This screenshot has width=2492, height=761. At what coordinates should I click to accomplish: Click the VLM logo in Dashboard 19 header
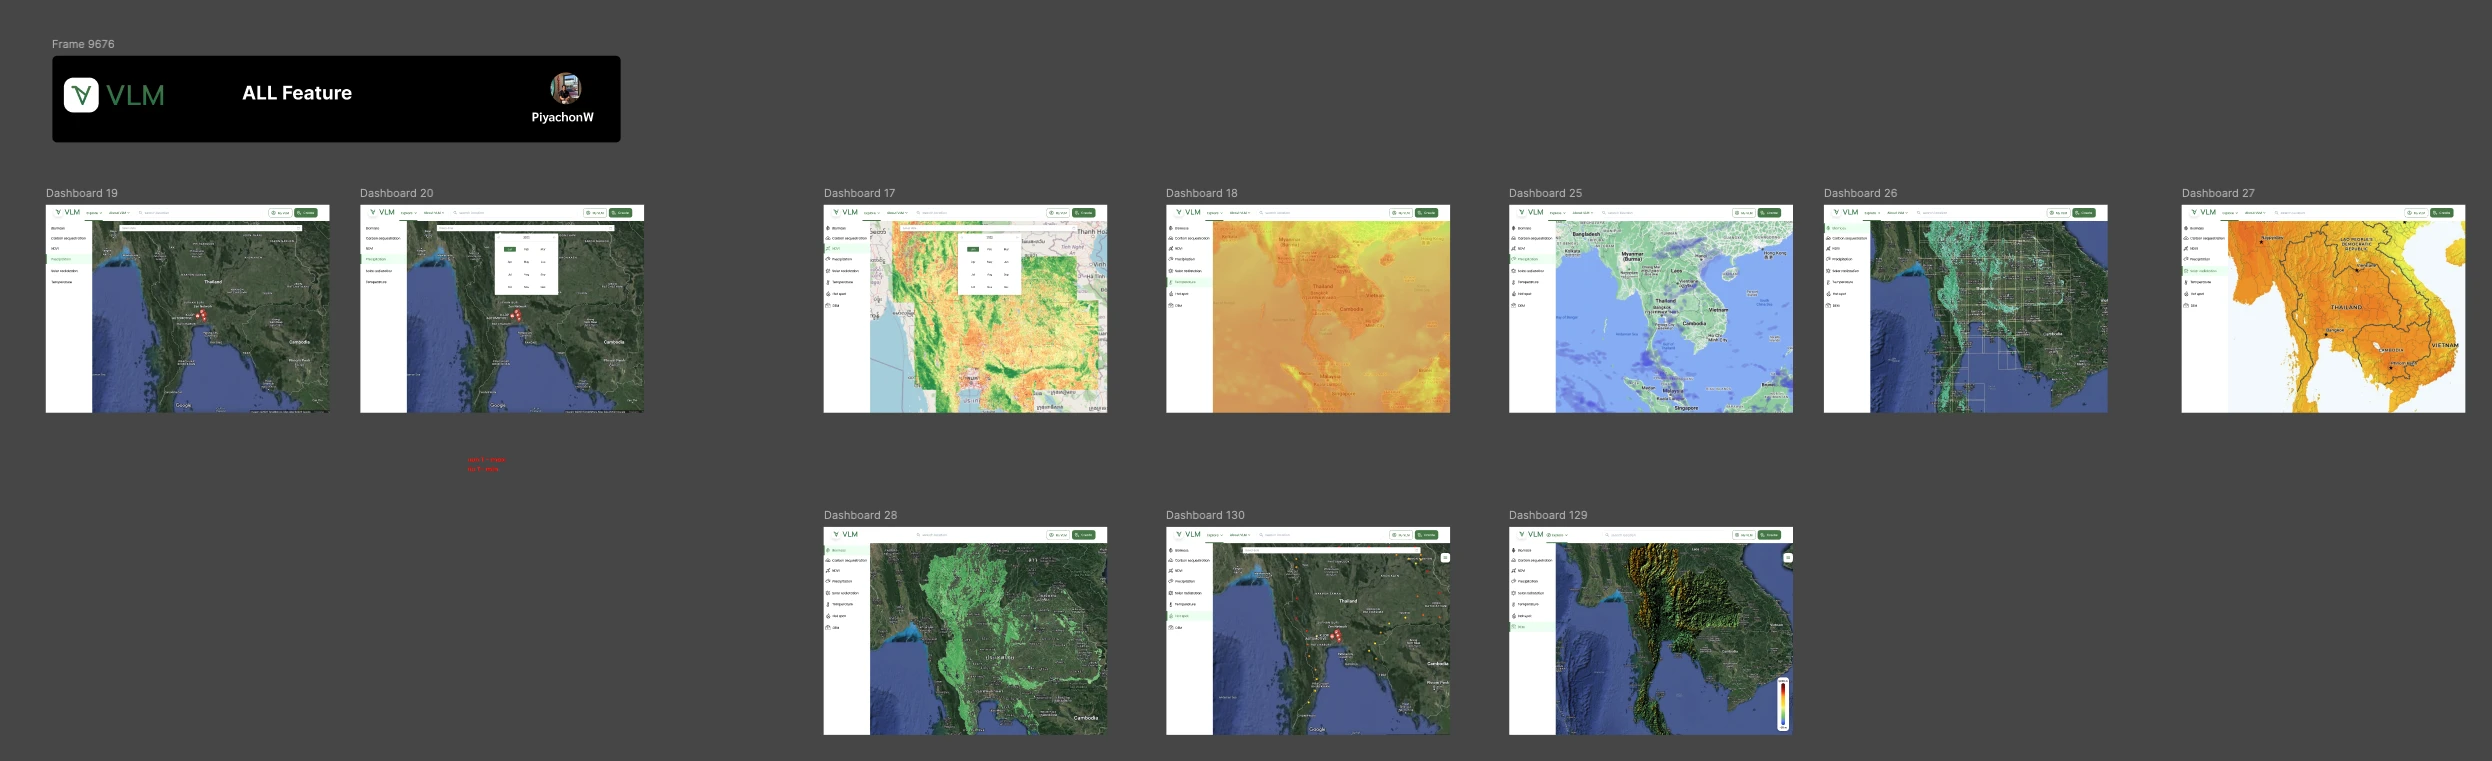click(x=68, y=212)
